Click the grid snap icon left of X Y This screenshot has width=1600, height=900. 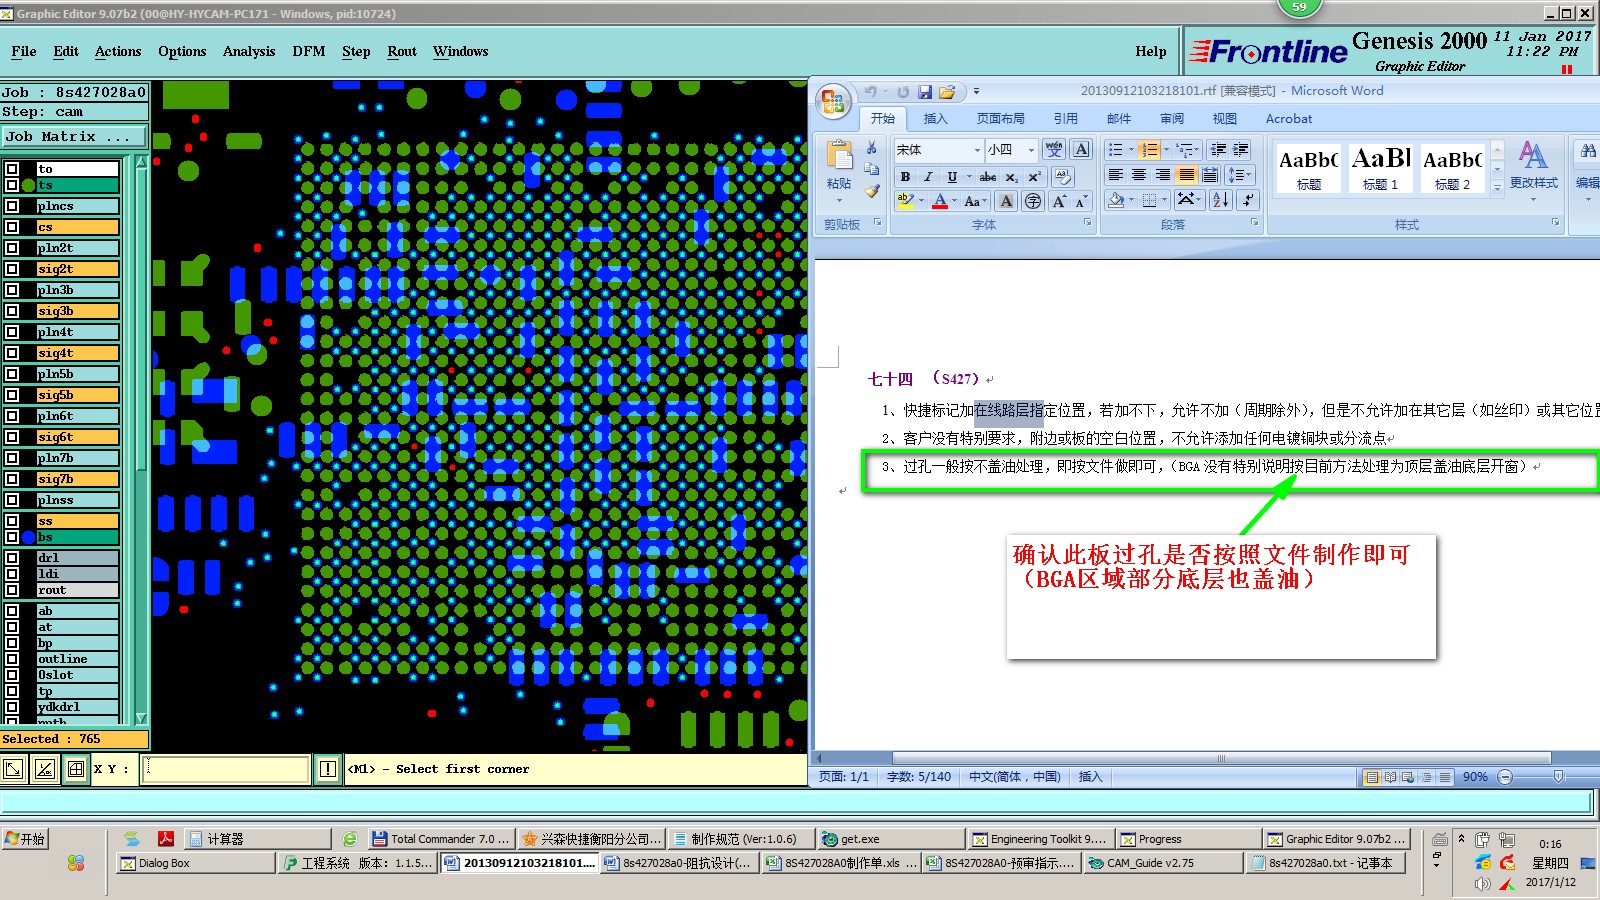coord(76,769)
